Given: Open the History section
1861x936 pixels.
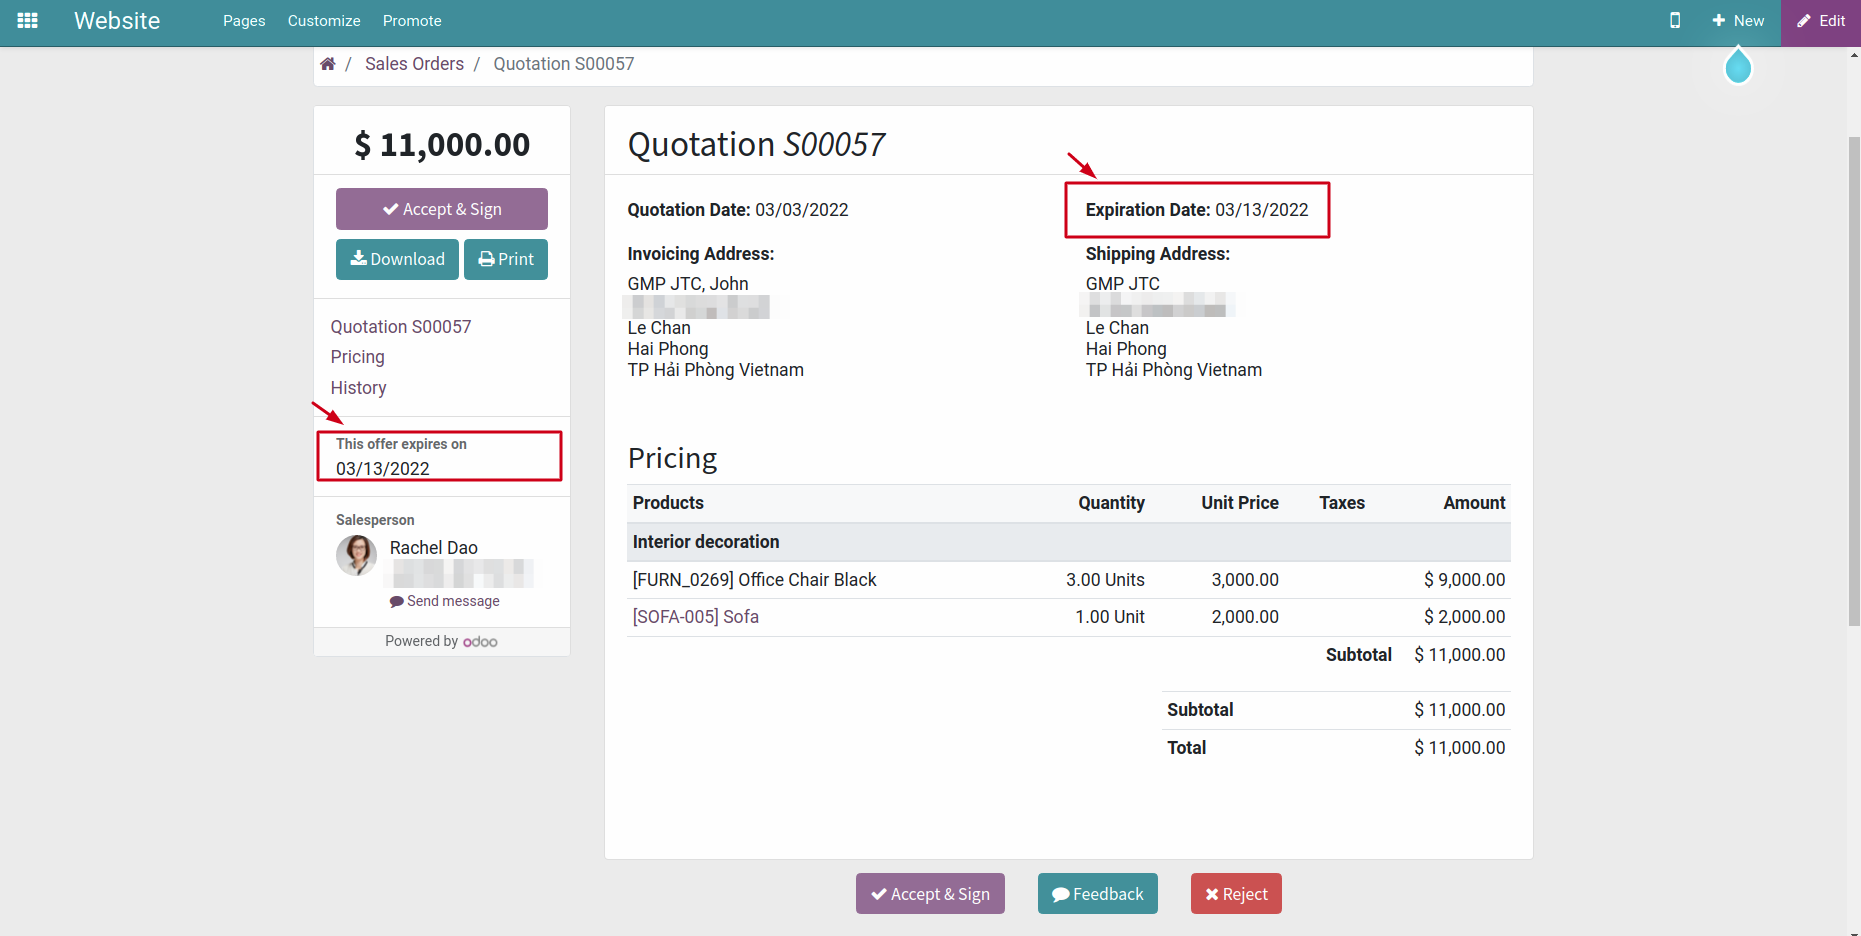Looking at the screenshot, I should [x=358, y=388].
